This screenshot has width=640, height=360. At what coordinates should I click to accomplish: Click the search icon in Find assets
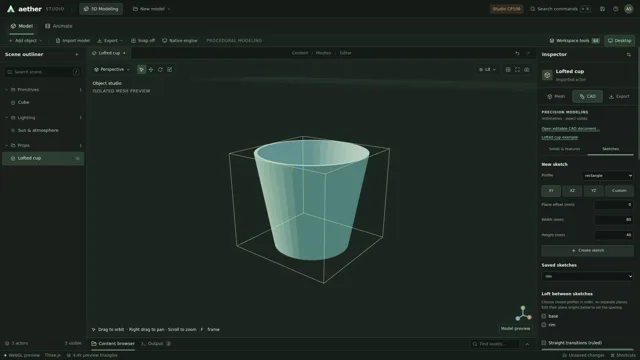475,344
